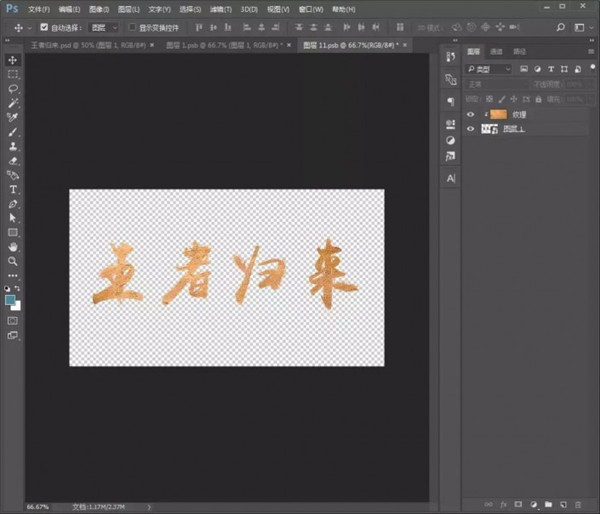Select the Zoom tool
The image size is (600, 514).
pos(13,261)
